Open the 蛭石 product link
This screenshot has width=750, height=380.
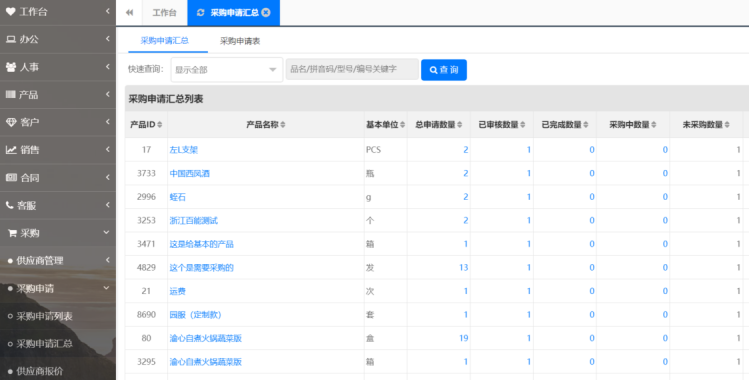[x=177, y=197]
